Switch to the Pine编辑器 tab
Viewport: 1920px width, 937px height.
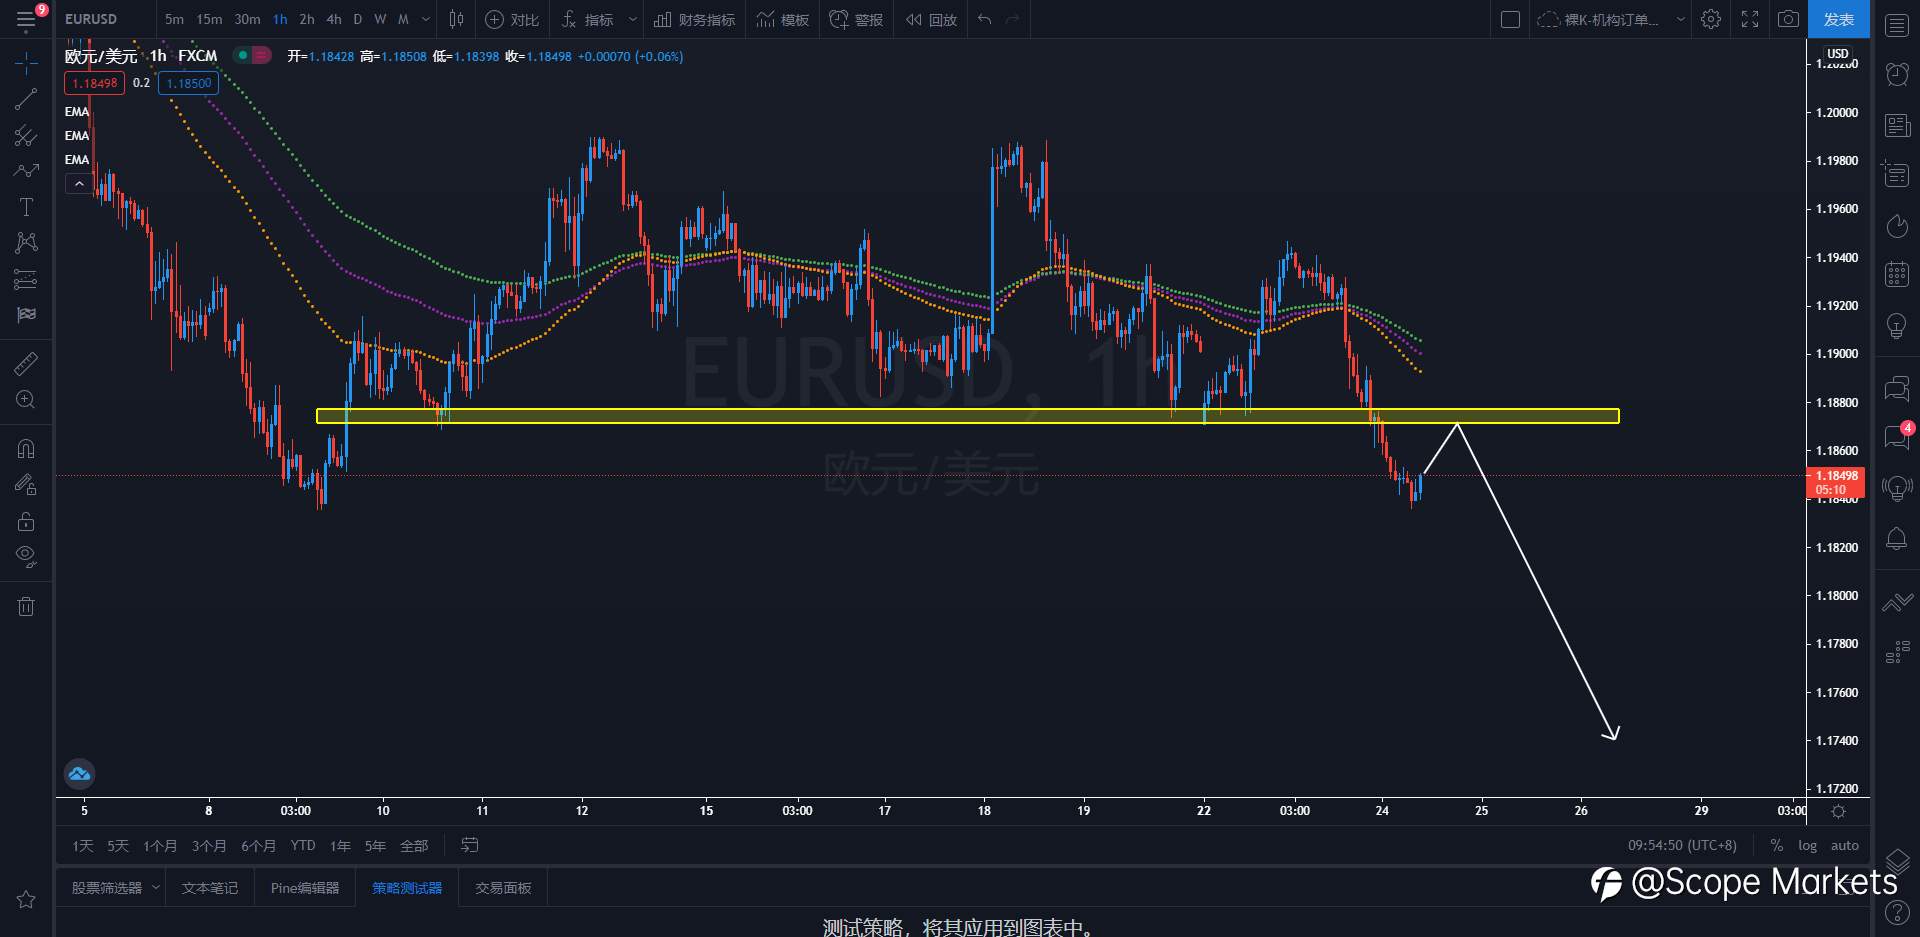(x=305, y=888)
